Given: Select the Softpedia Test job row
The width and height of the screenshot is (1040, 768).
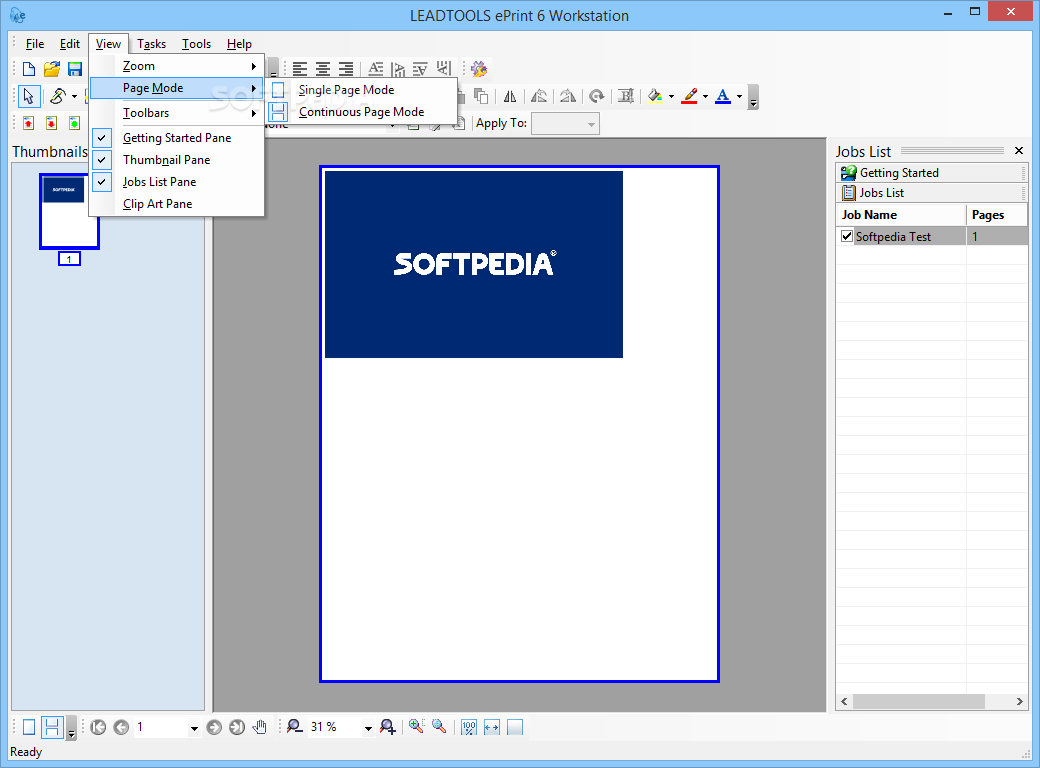Looking at the screenshot, I should [x=932, y=236].
